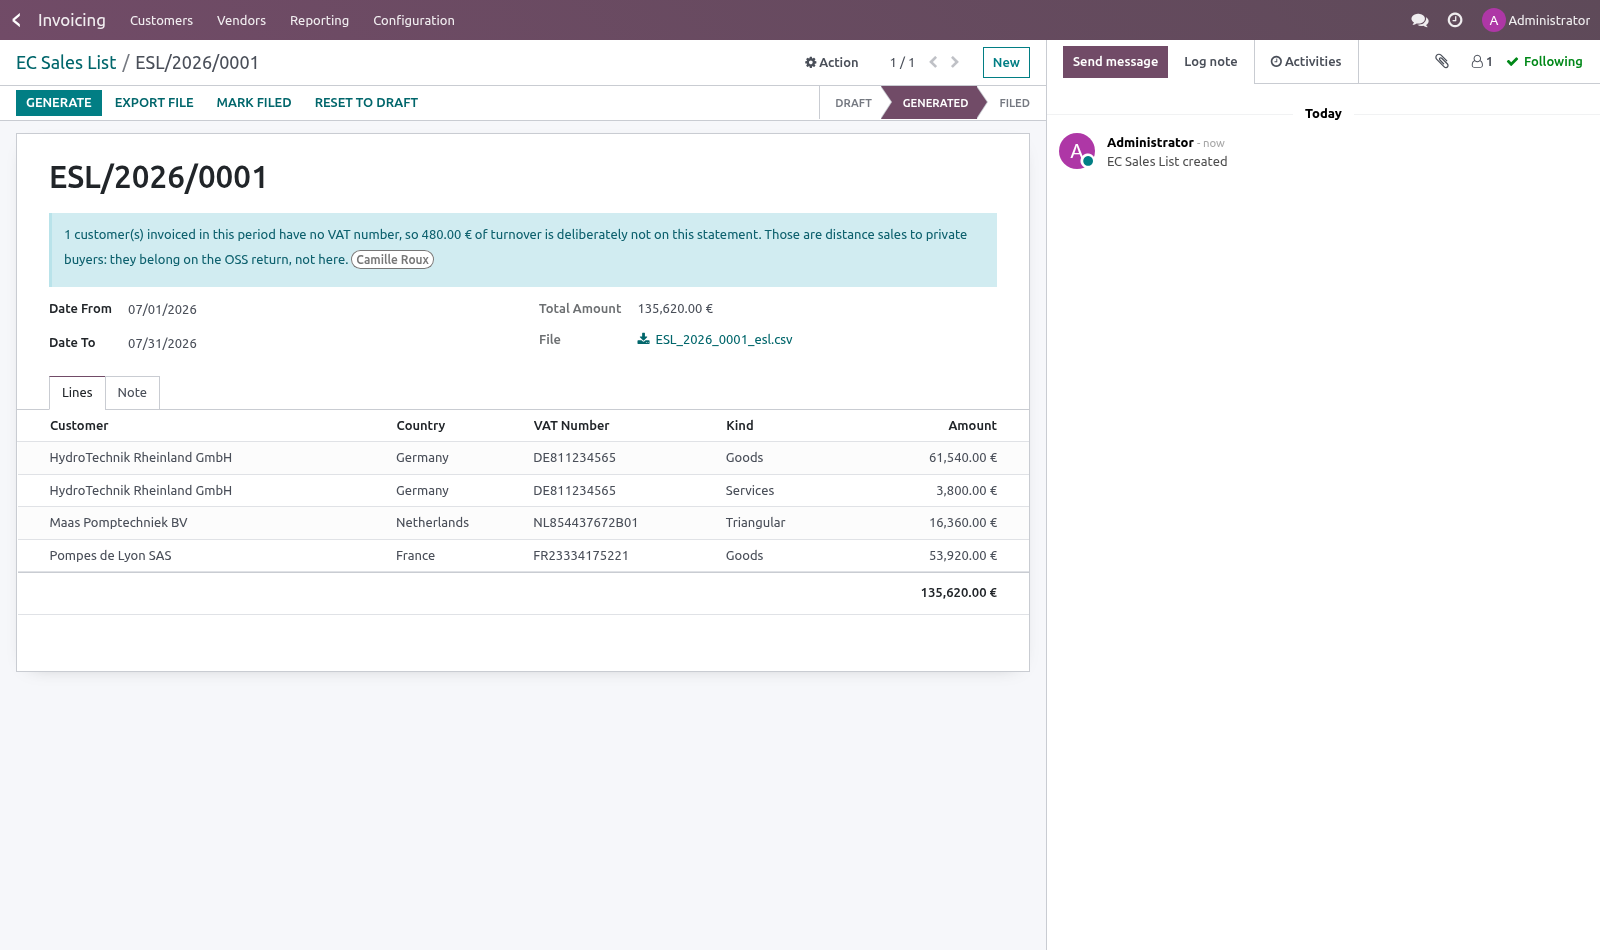The height and width of the screenshot is (950, 1600).
Task: Click Mark Filed button
Action: pyautogui.click(x=254, y=103)
